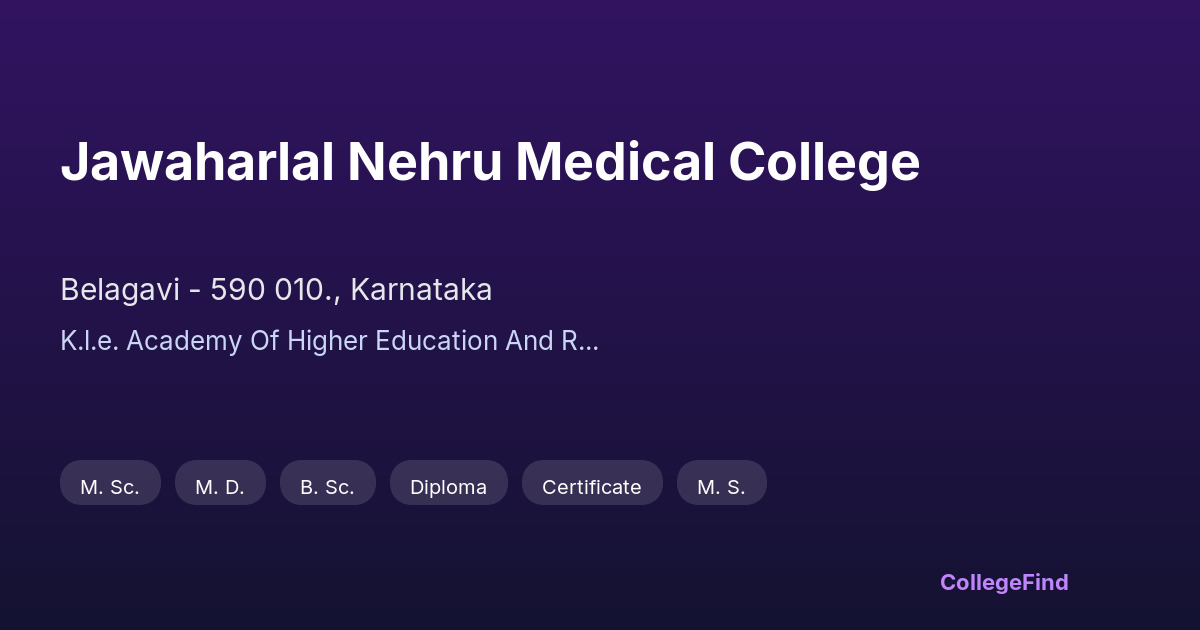Click the word Karnataka in the address
The image size is (1200, 630).
pyautogui.click(x=421, y=290)
